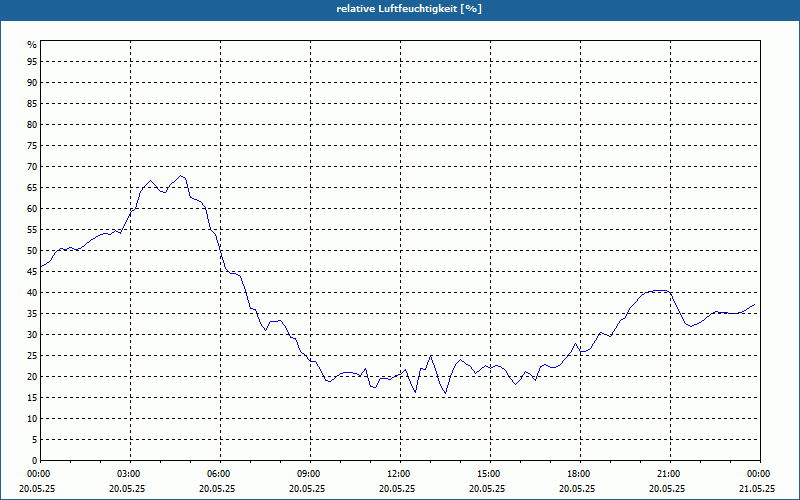The width and height of the screenshot is (800, 500).
Task: Click the "60" y-axis label
Action: (x=32, y=209)
